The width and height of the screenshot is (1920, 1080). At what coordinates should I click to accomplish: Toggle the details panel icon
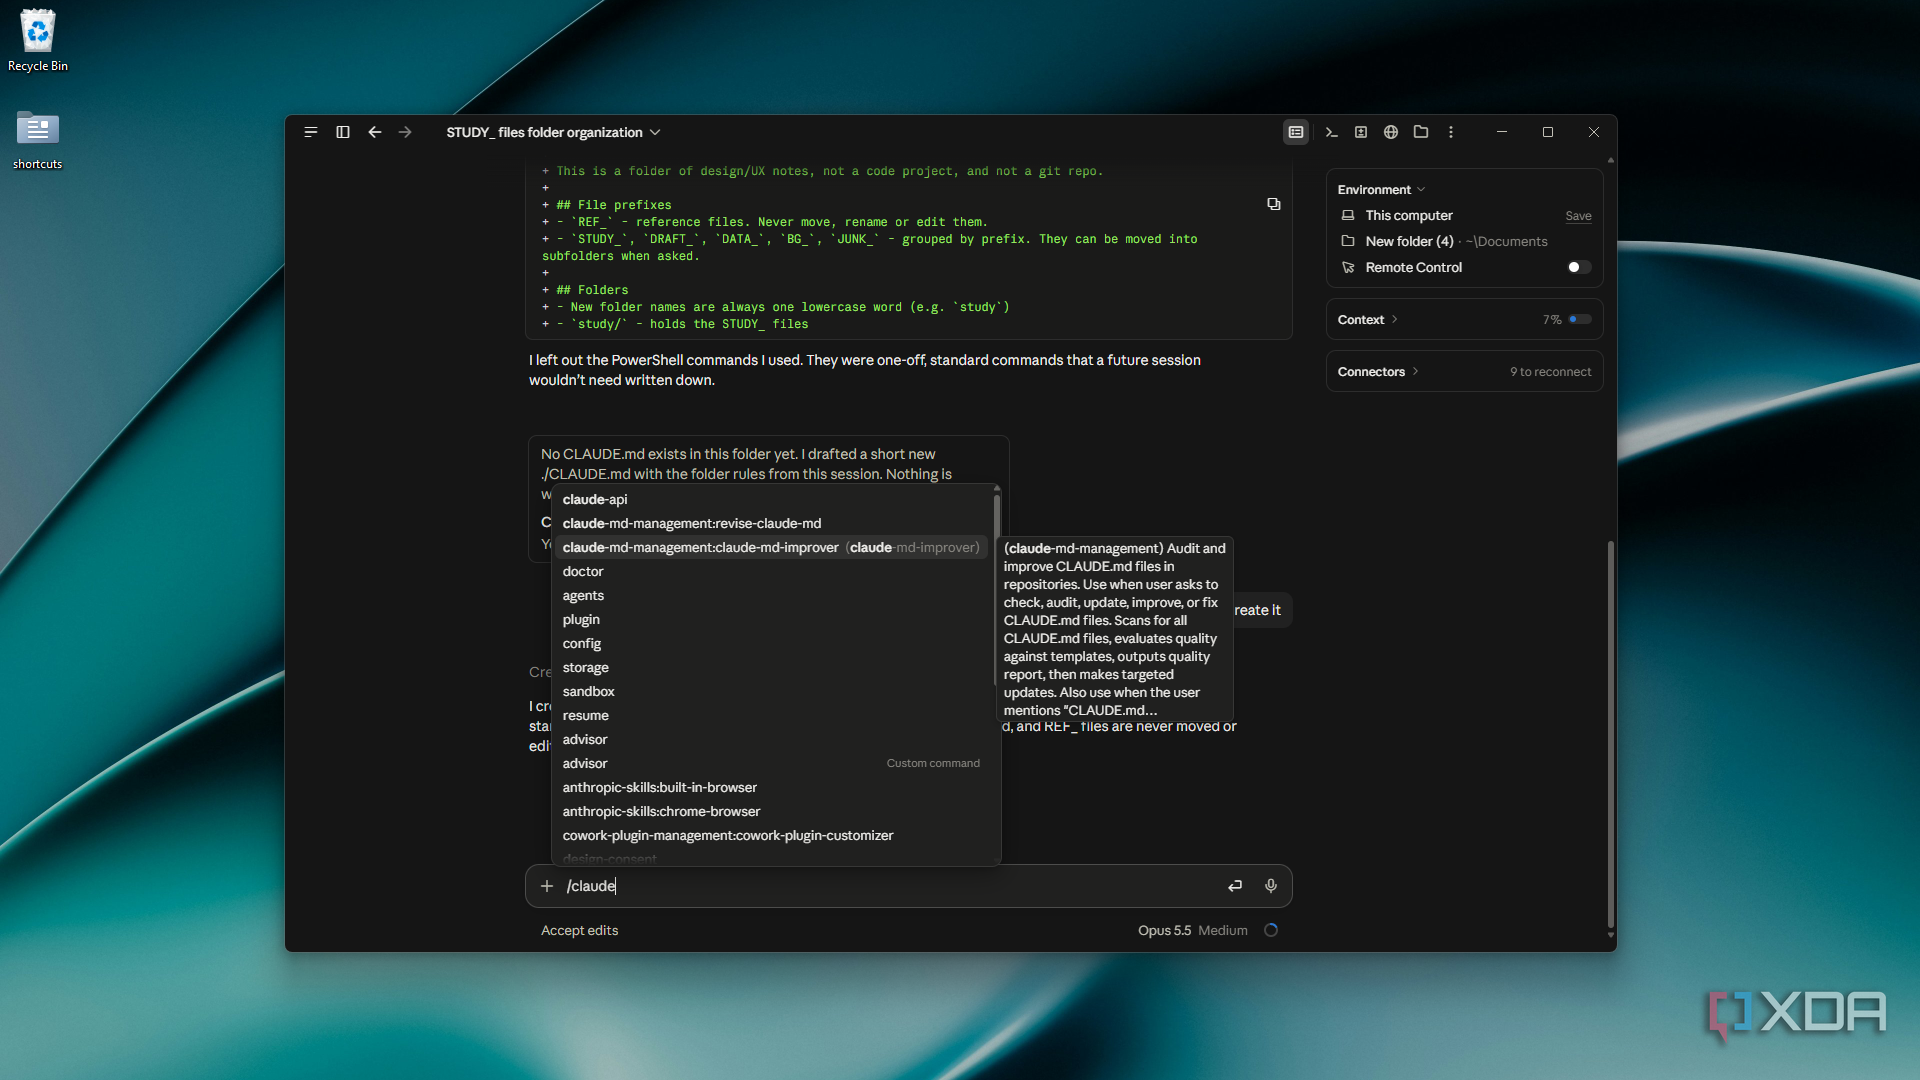[x=1296, y=132]
